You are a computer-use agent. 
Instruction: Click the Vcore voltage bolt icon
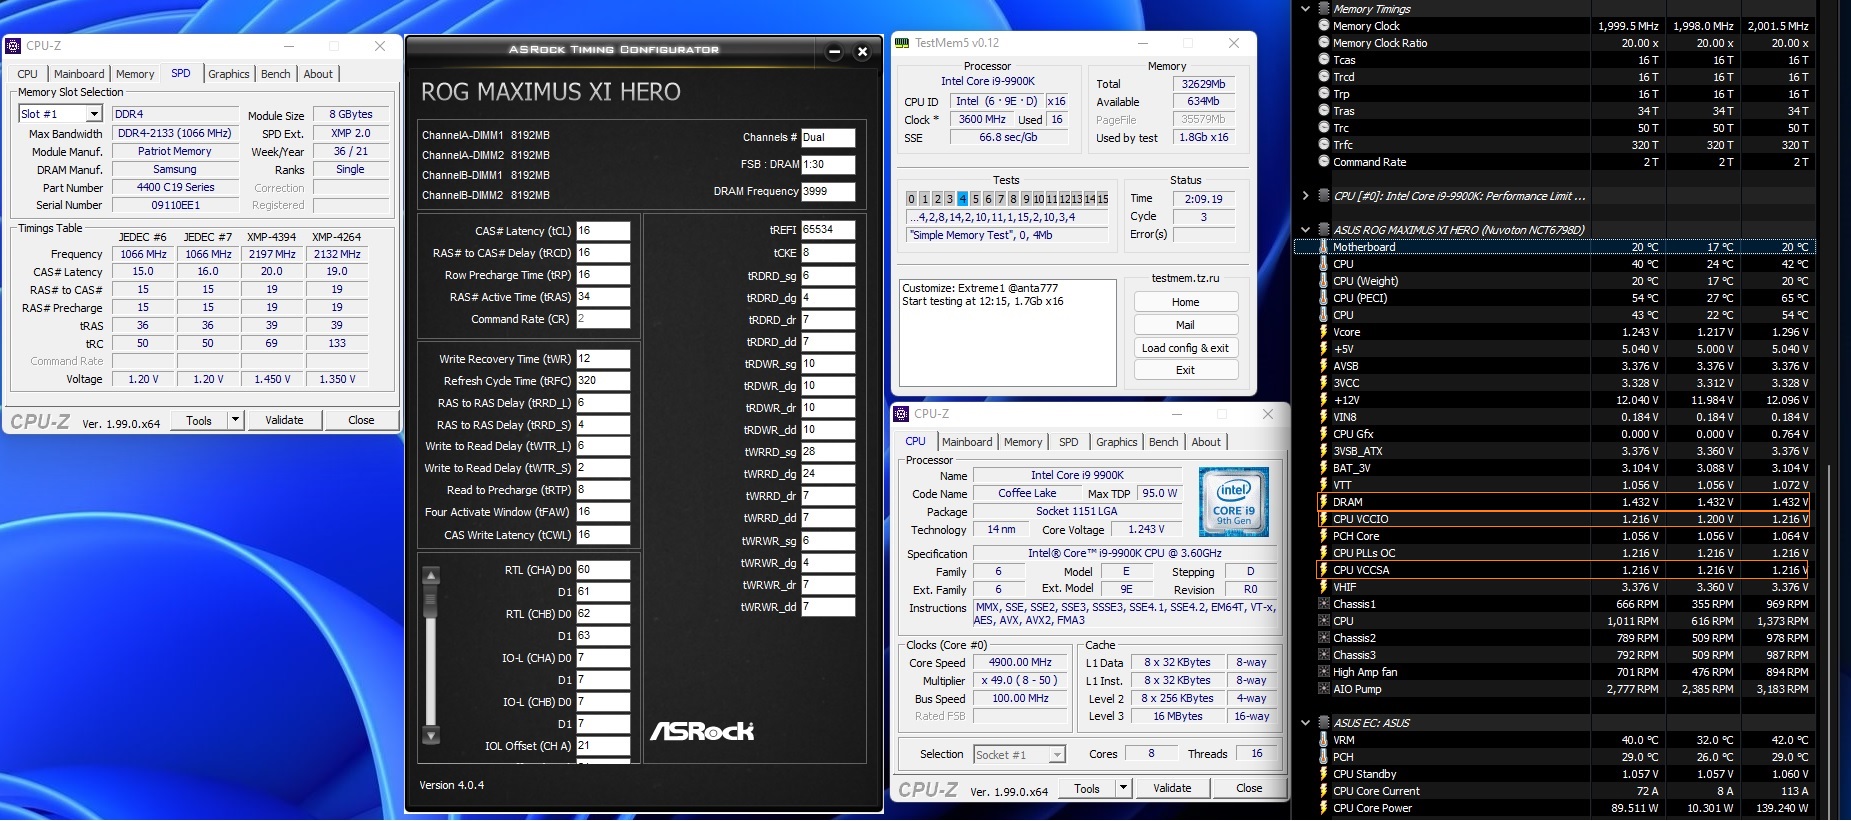pyautogui.click(x=1324, y=332)
